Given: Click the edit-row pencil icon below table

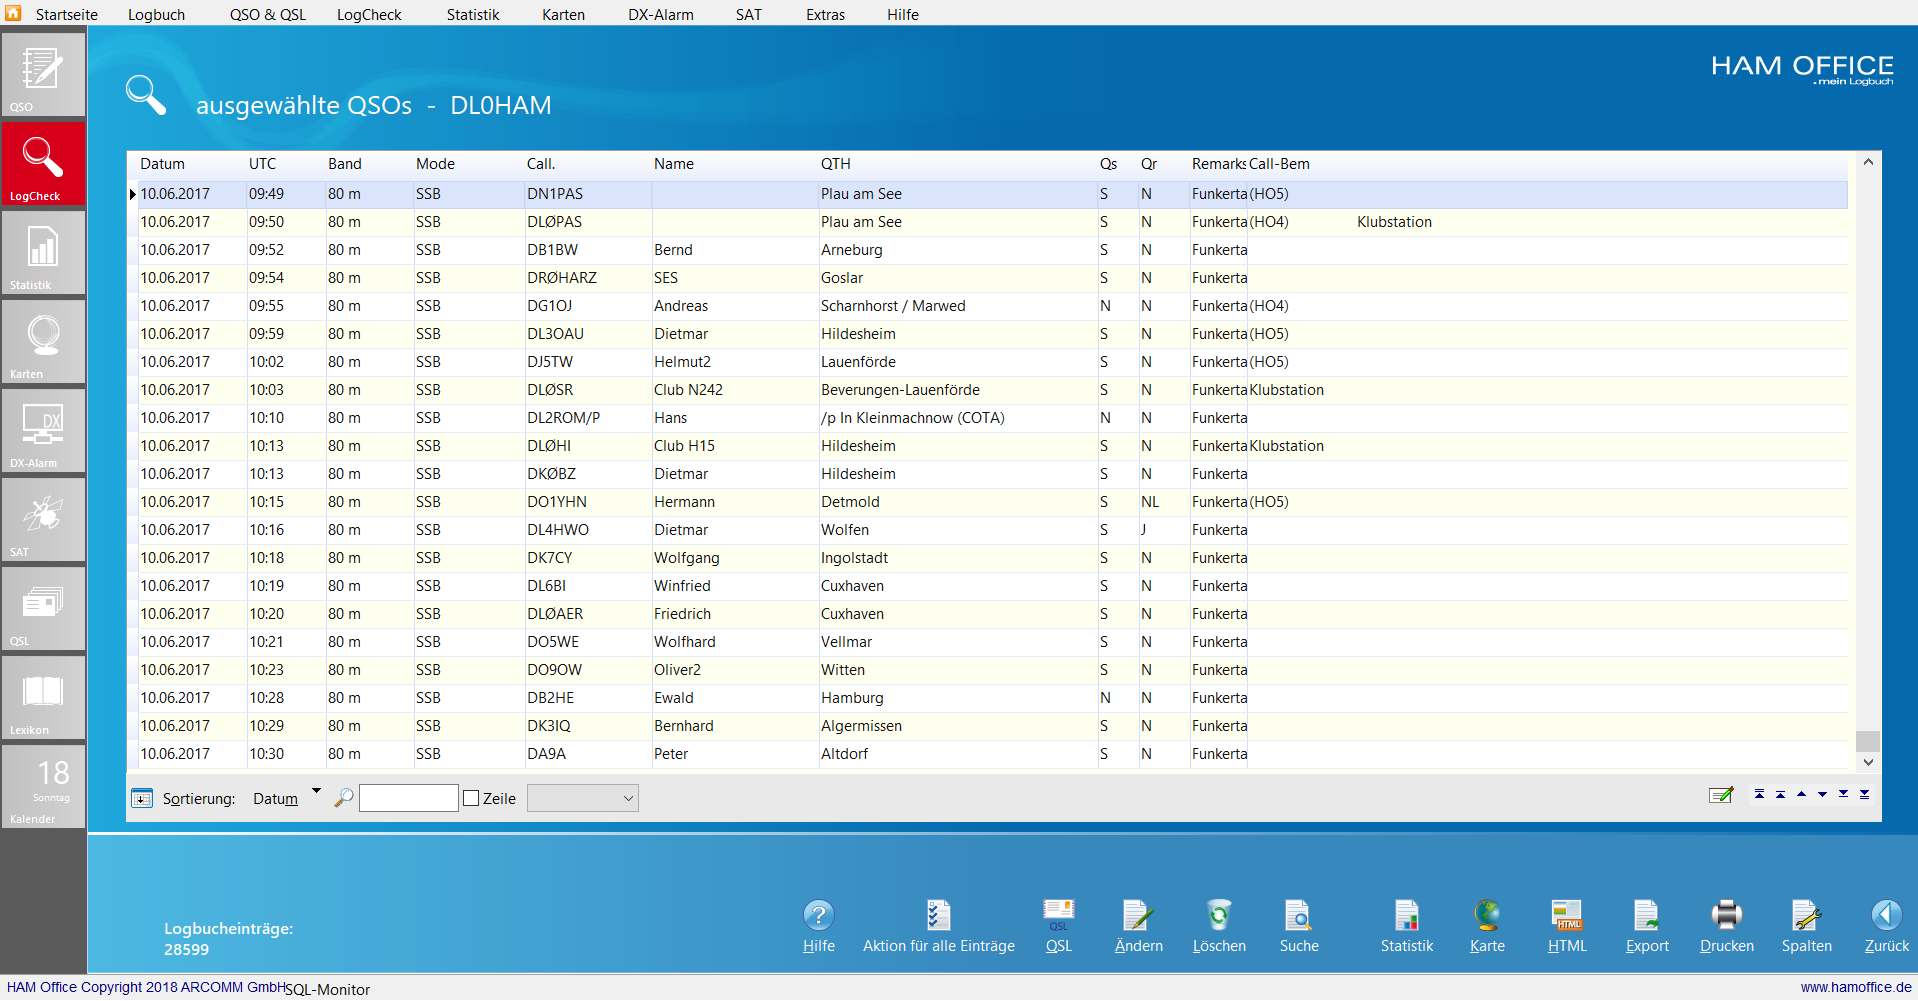Looking at the screenshot, I should pyautogui.click(x=1721, y=795).
